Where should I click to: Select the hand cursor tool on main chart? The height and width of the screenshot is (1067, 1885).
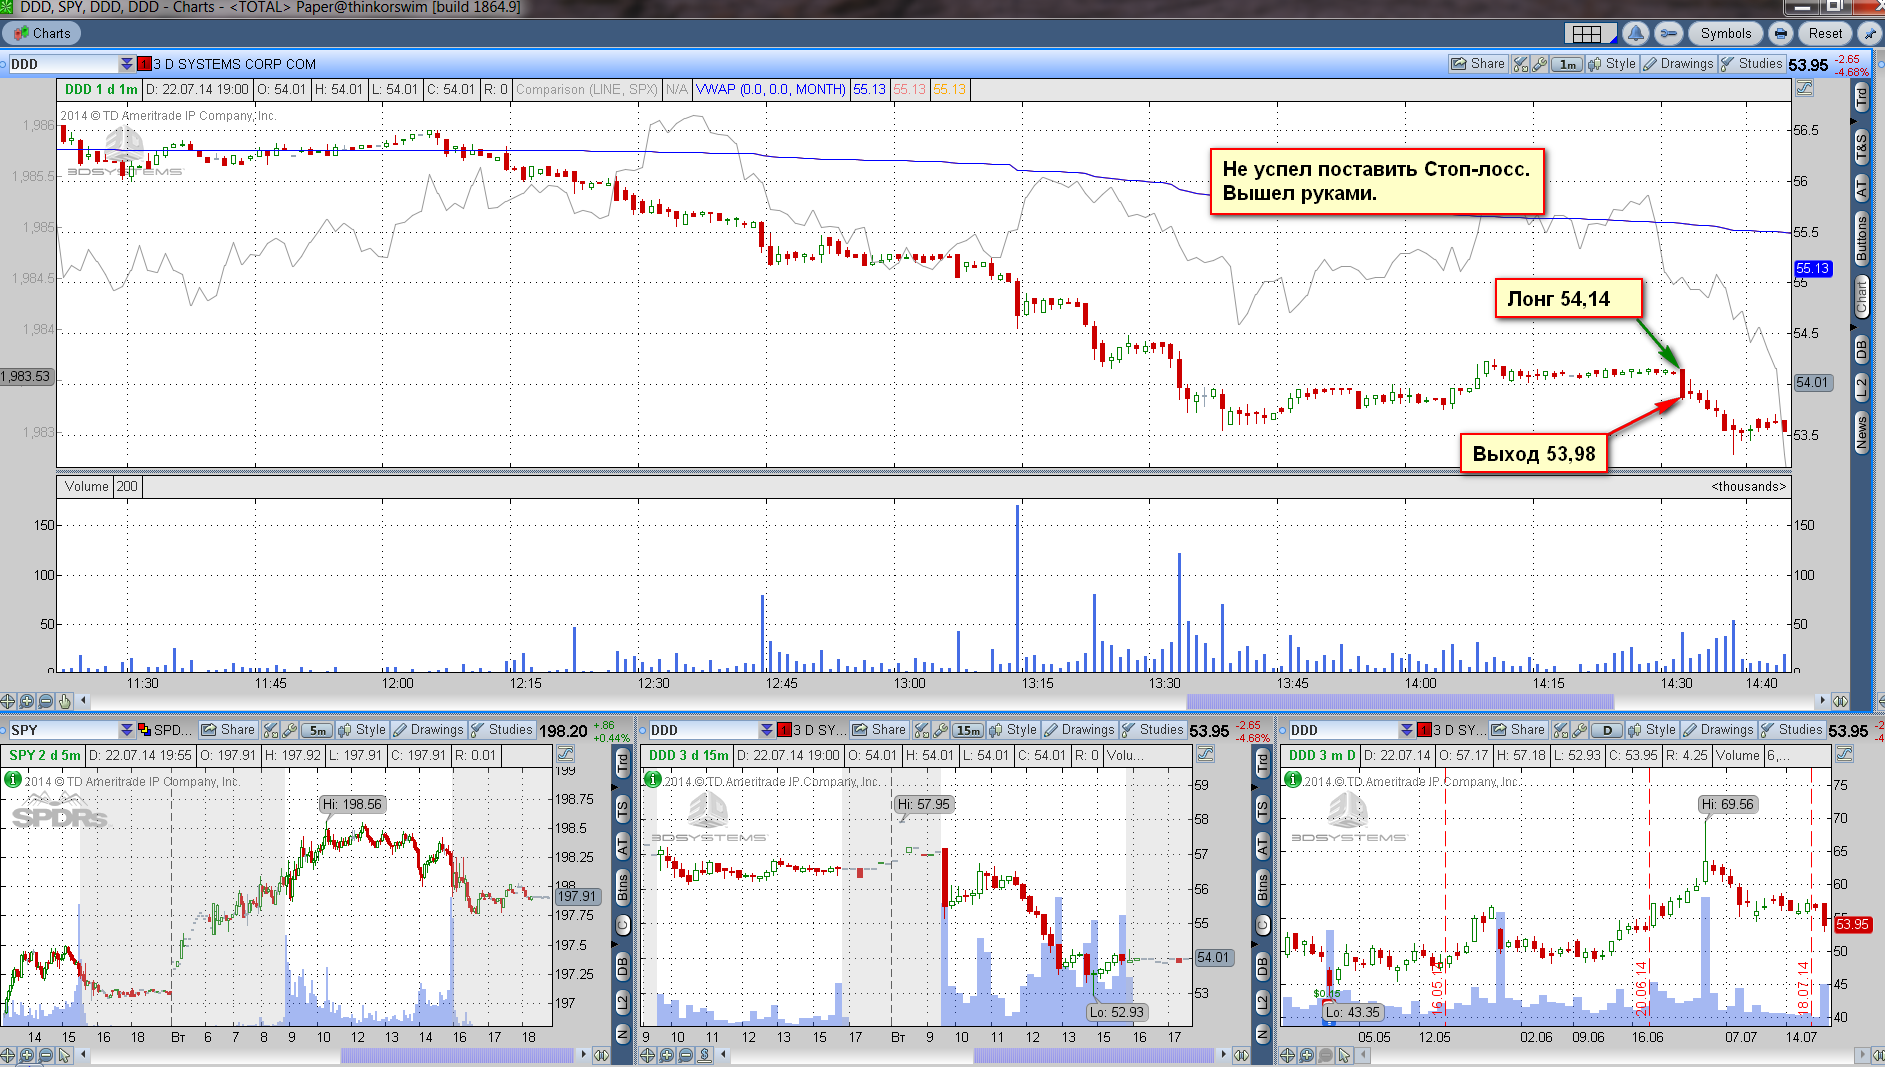click(65, 701)
